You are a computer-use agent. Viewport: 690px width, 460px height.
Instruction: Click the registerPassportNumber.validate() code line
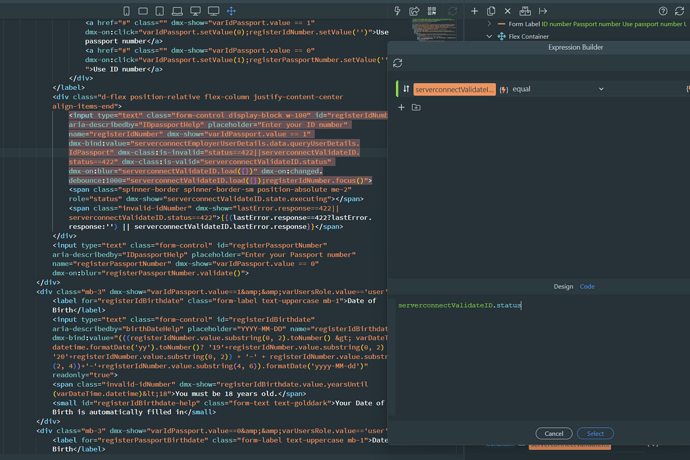coord(150,273)
